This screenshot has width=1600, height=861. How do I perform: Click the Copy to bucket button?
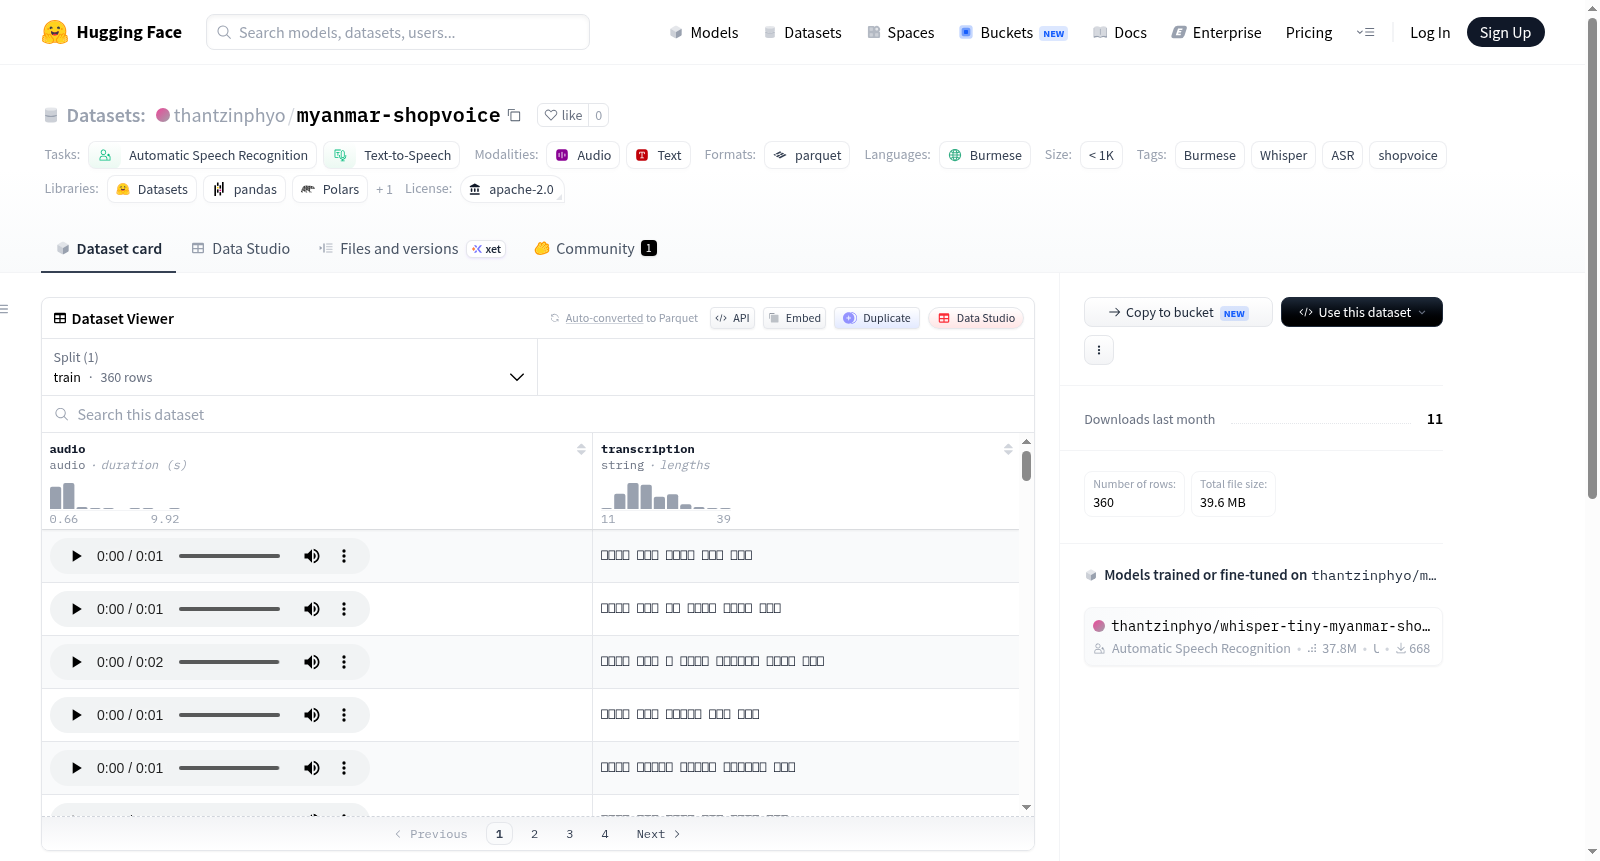pos(1178,312)
